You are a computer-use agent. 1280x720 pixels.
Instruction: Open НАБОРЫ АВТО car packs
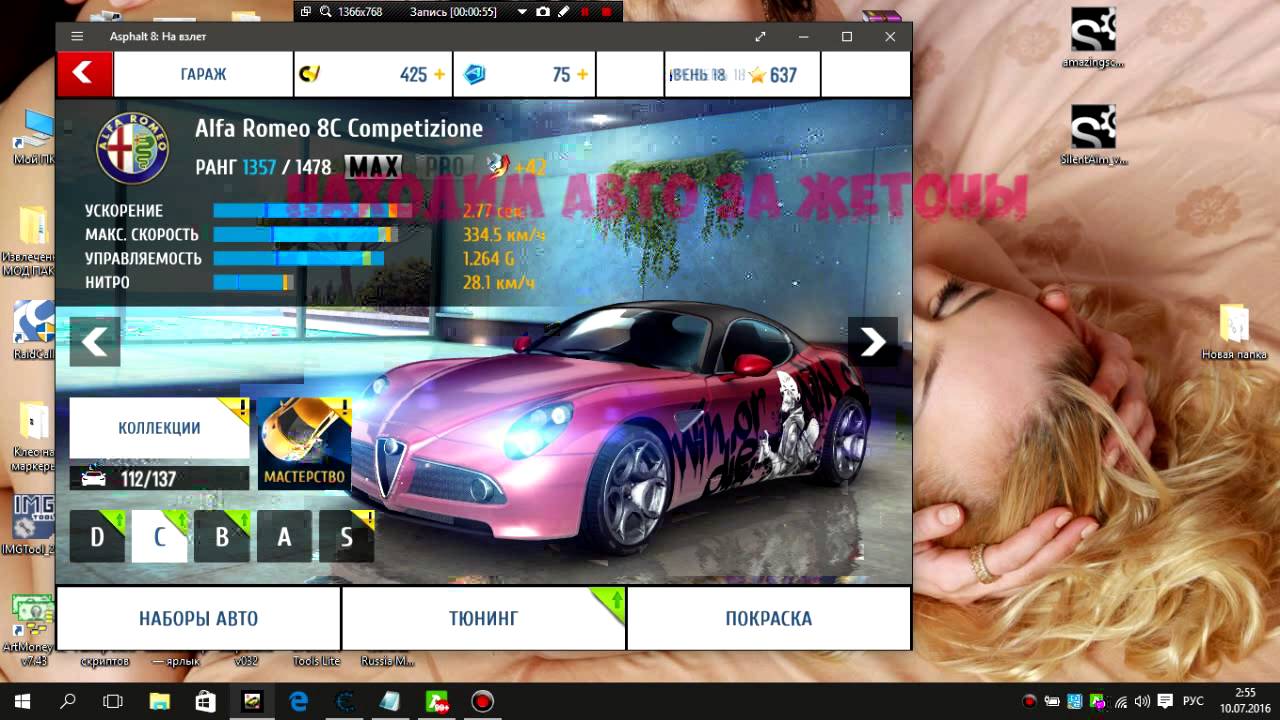tap(198, 618)
